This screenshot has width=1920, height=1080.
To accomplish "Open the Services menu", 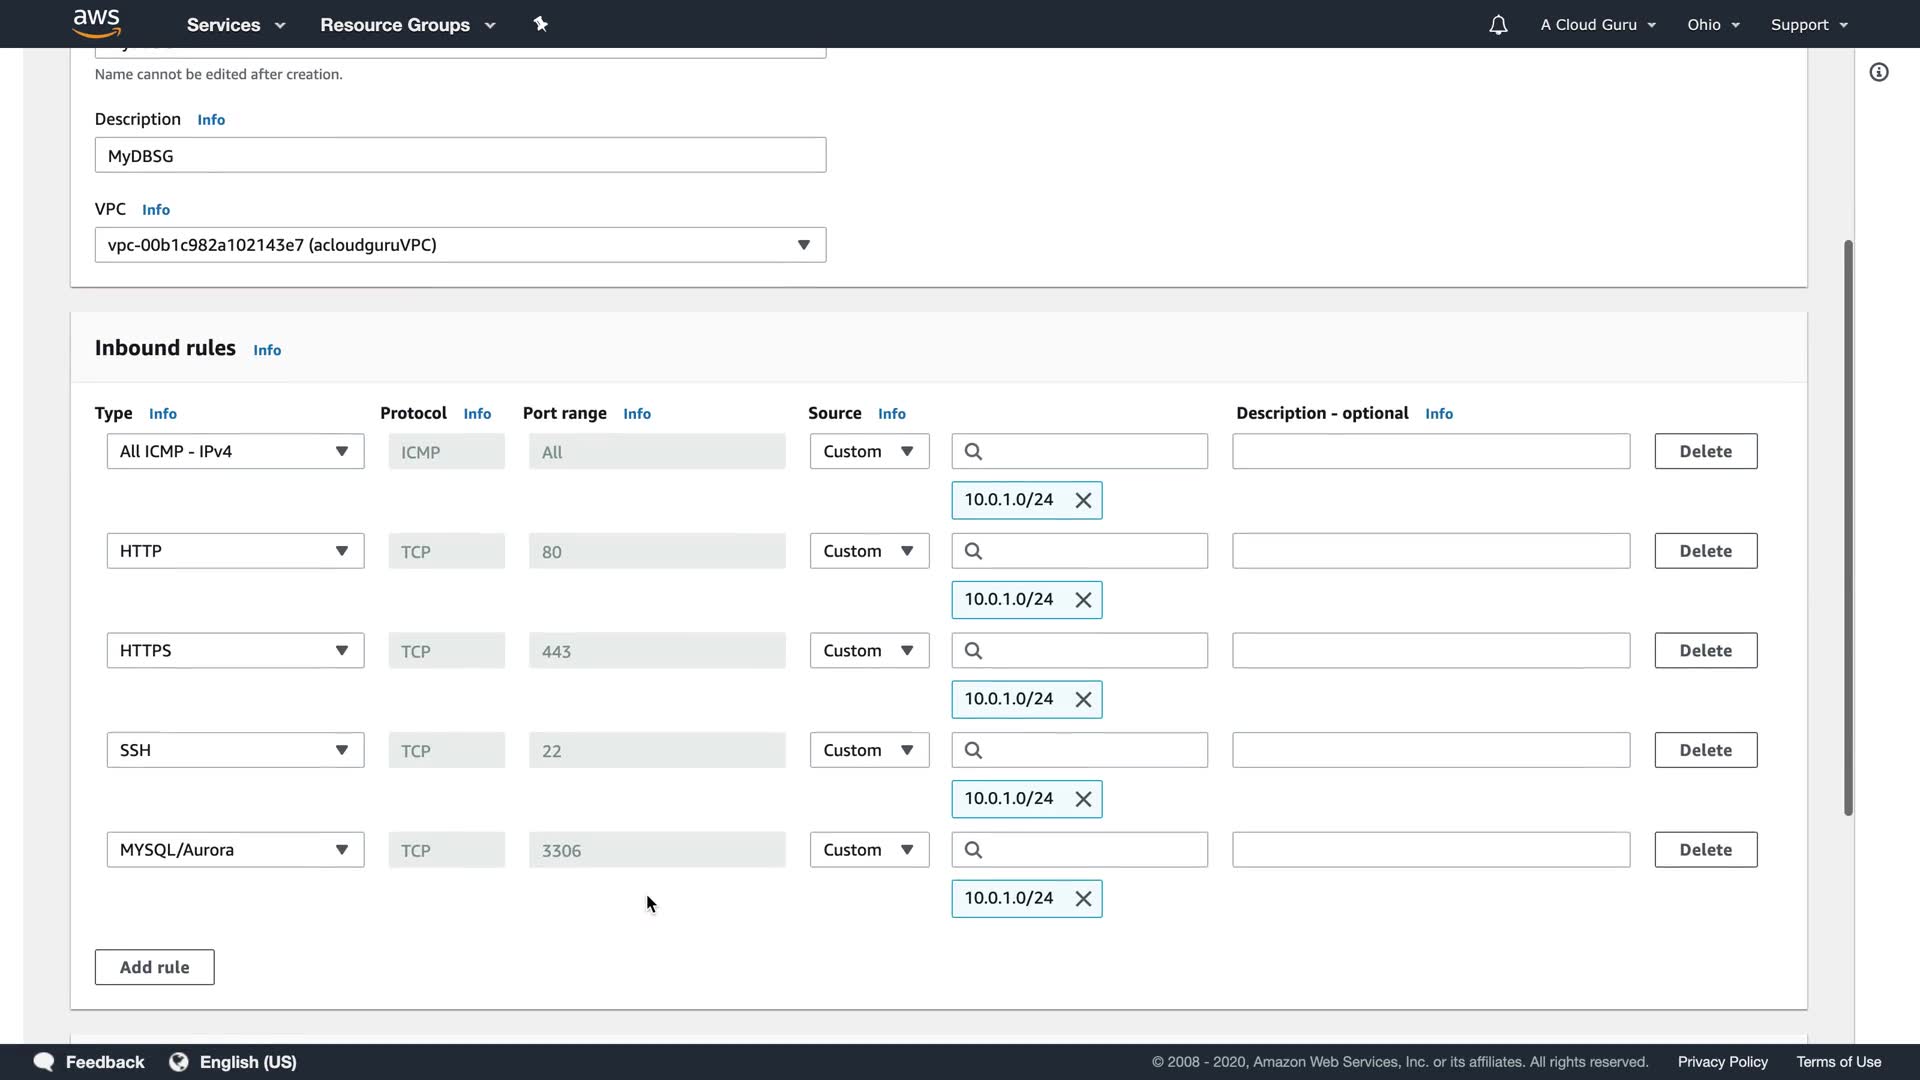I will coord(236,25).
